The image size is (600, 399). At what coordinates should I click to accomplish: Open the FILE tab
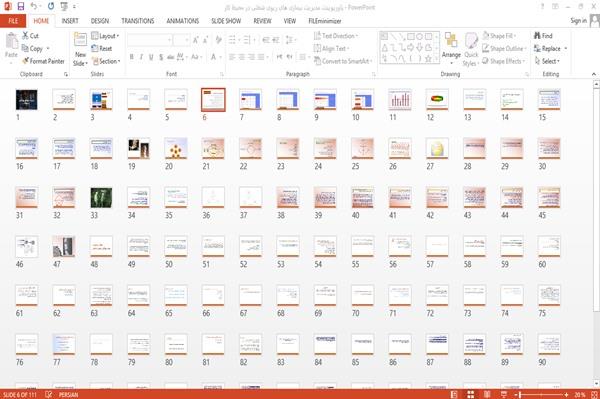tap(13, 21)
